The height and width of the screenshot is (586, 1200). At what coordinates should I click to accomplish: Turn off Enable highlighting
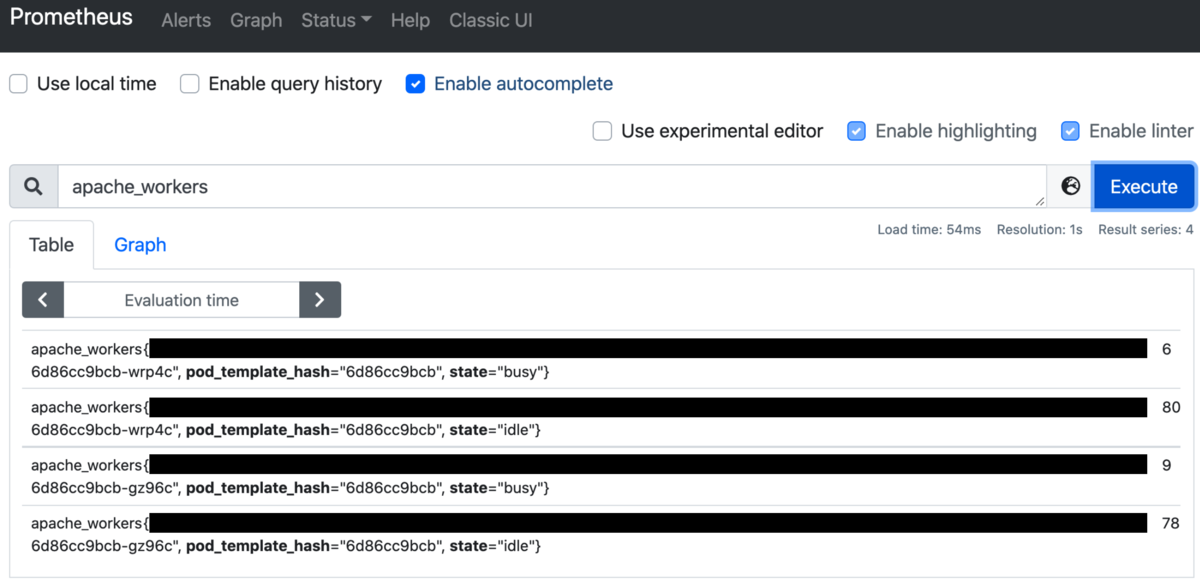click(856, 131)
